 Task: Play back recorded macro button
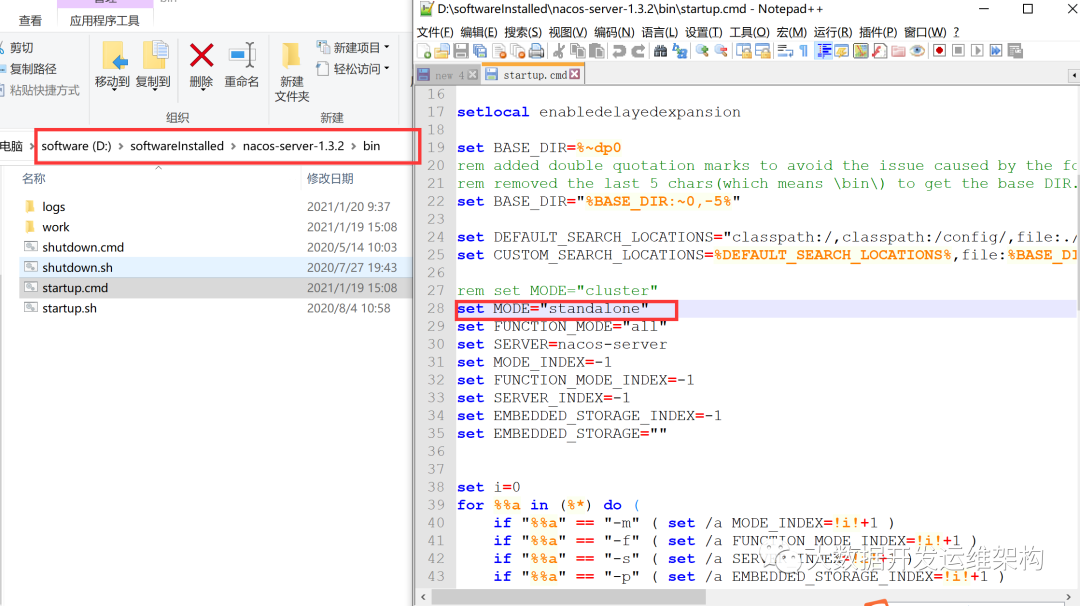tap(977, 51)
